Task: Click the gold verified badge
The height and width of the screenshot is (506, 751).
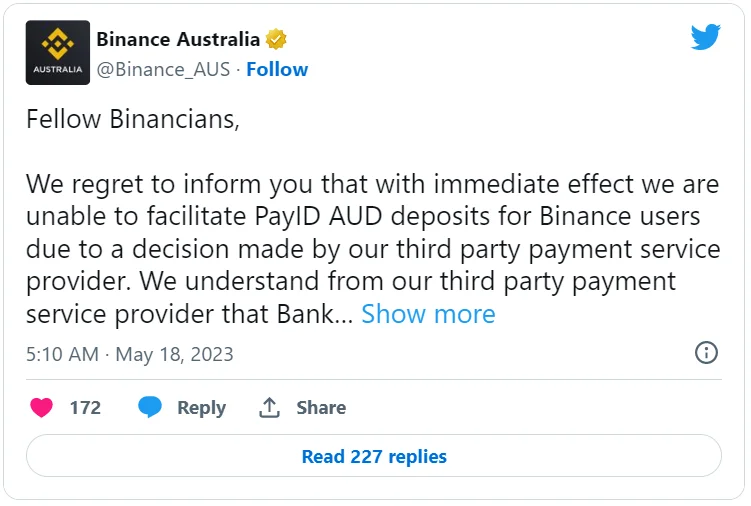Action: point(277,40)
